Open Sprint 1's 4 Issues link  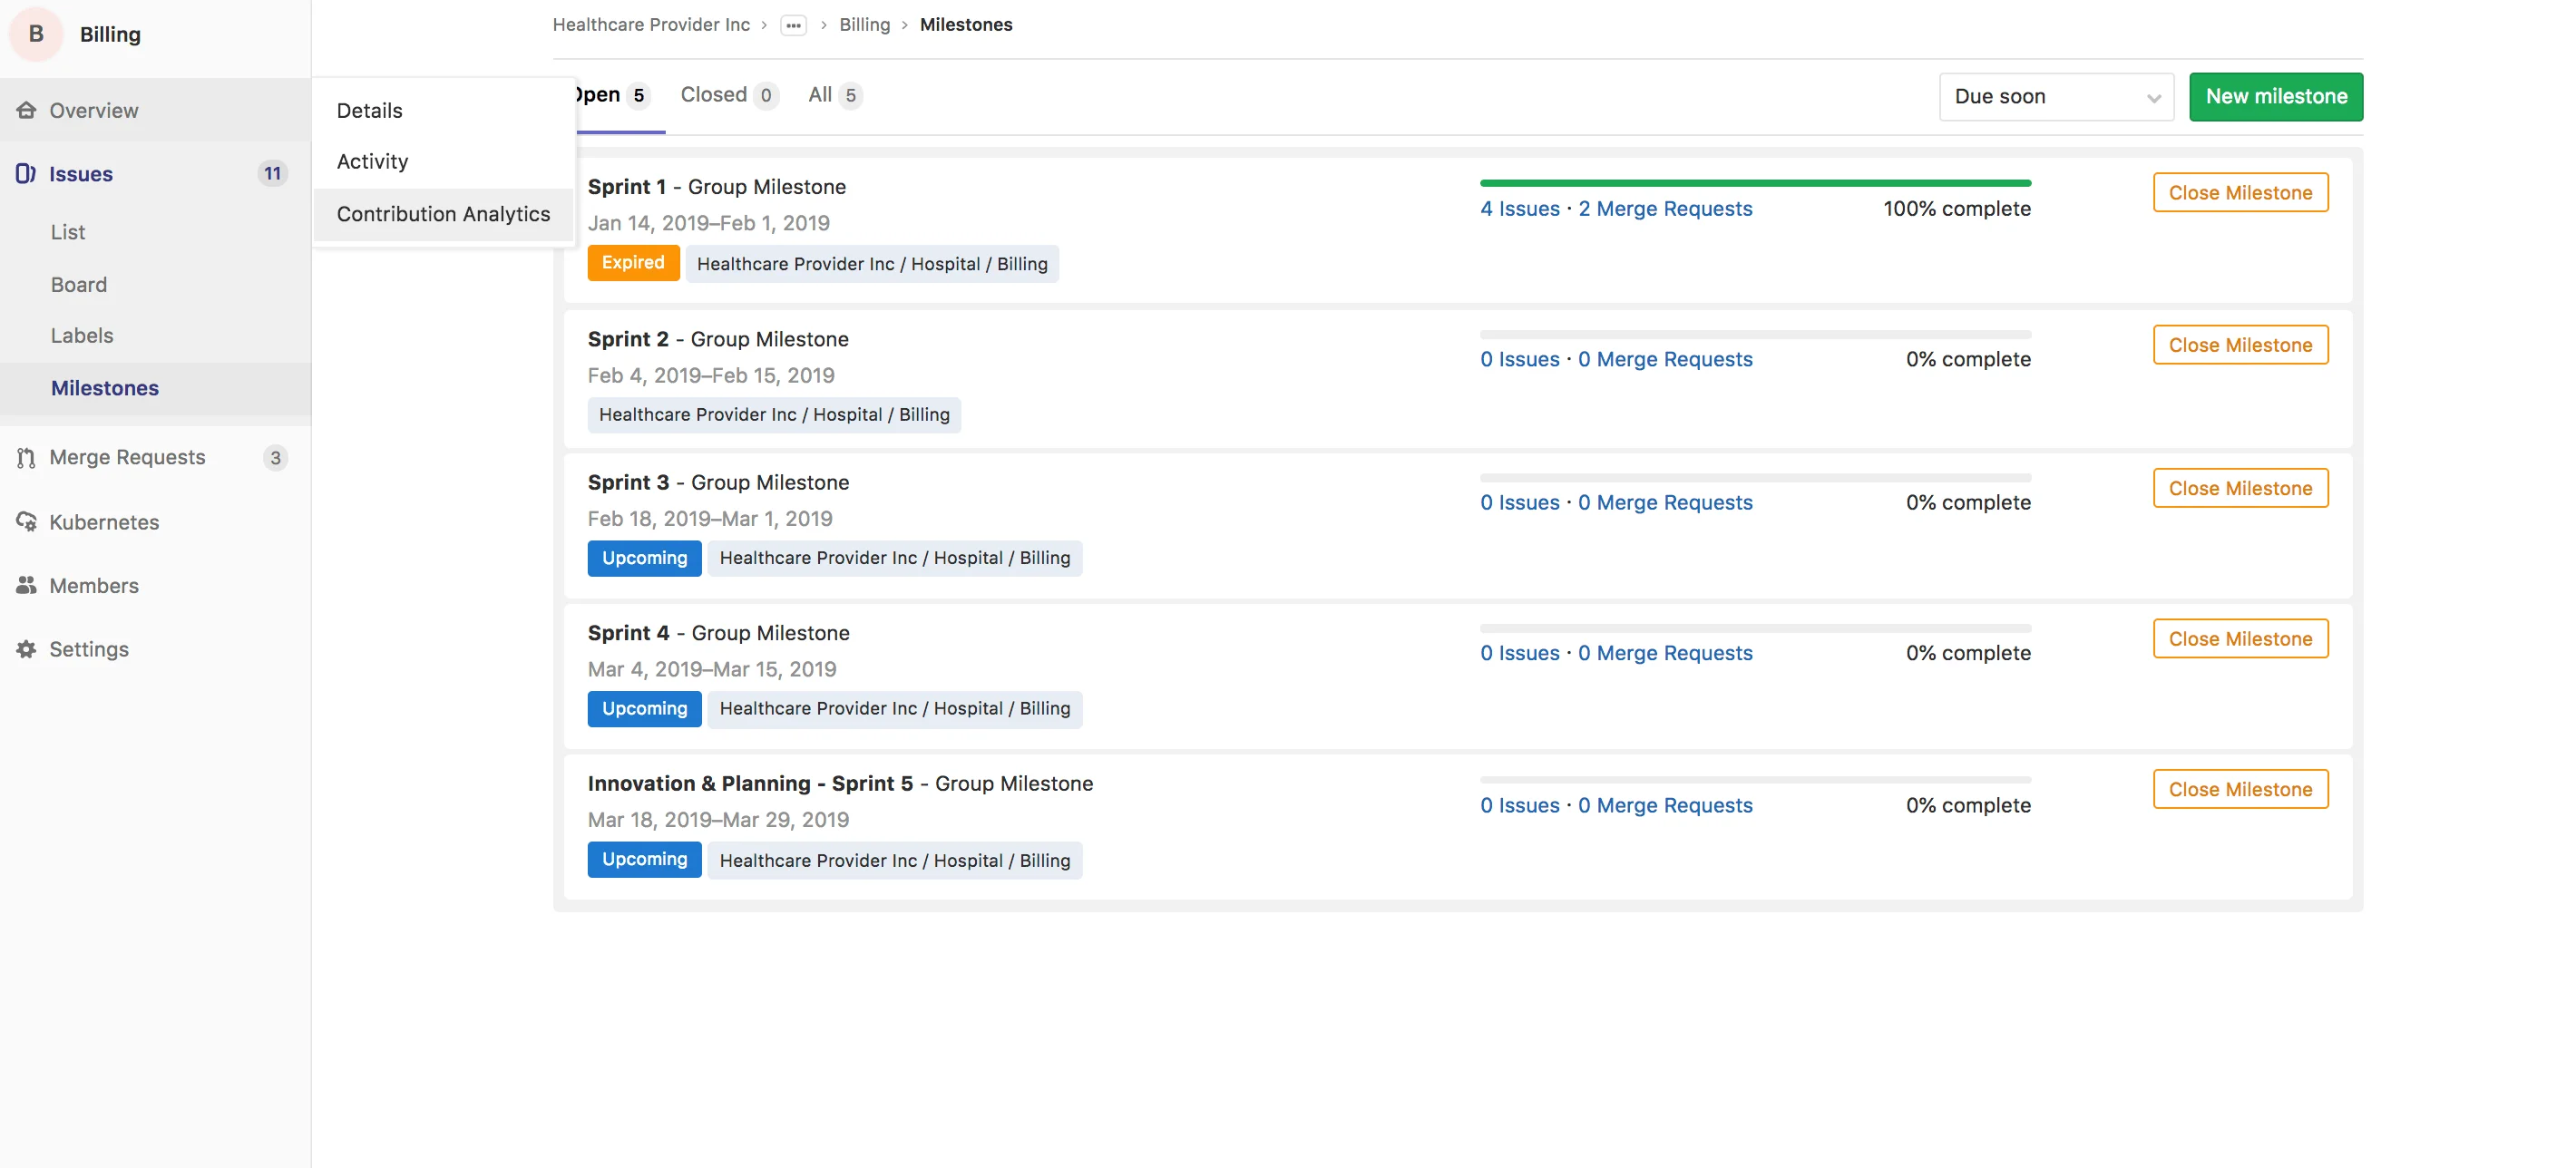[x=1519, y=209]
